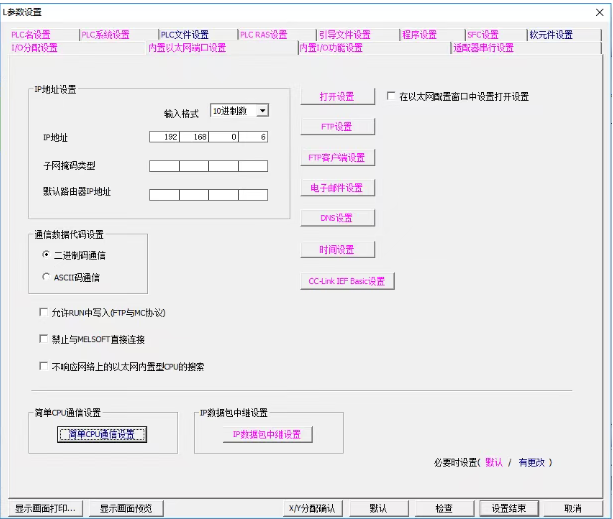The height and width of the screenshot is (519, 613).
Task: Open CC-Link IEF Basic设置
Action: point(347,281)
